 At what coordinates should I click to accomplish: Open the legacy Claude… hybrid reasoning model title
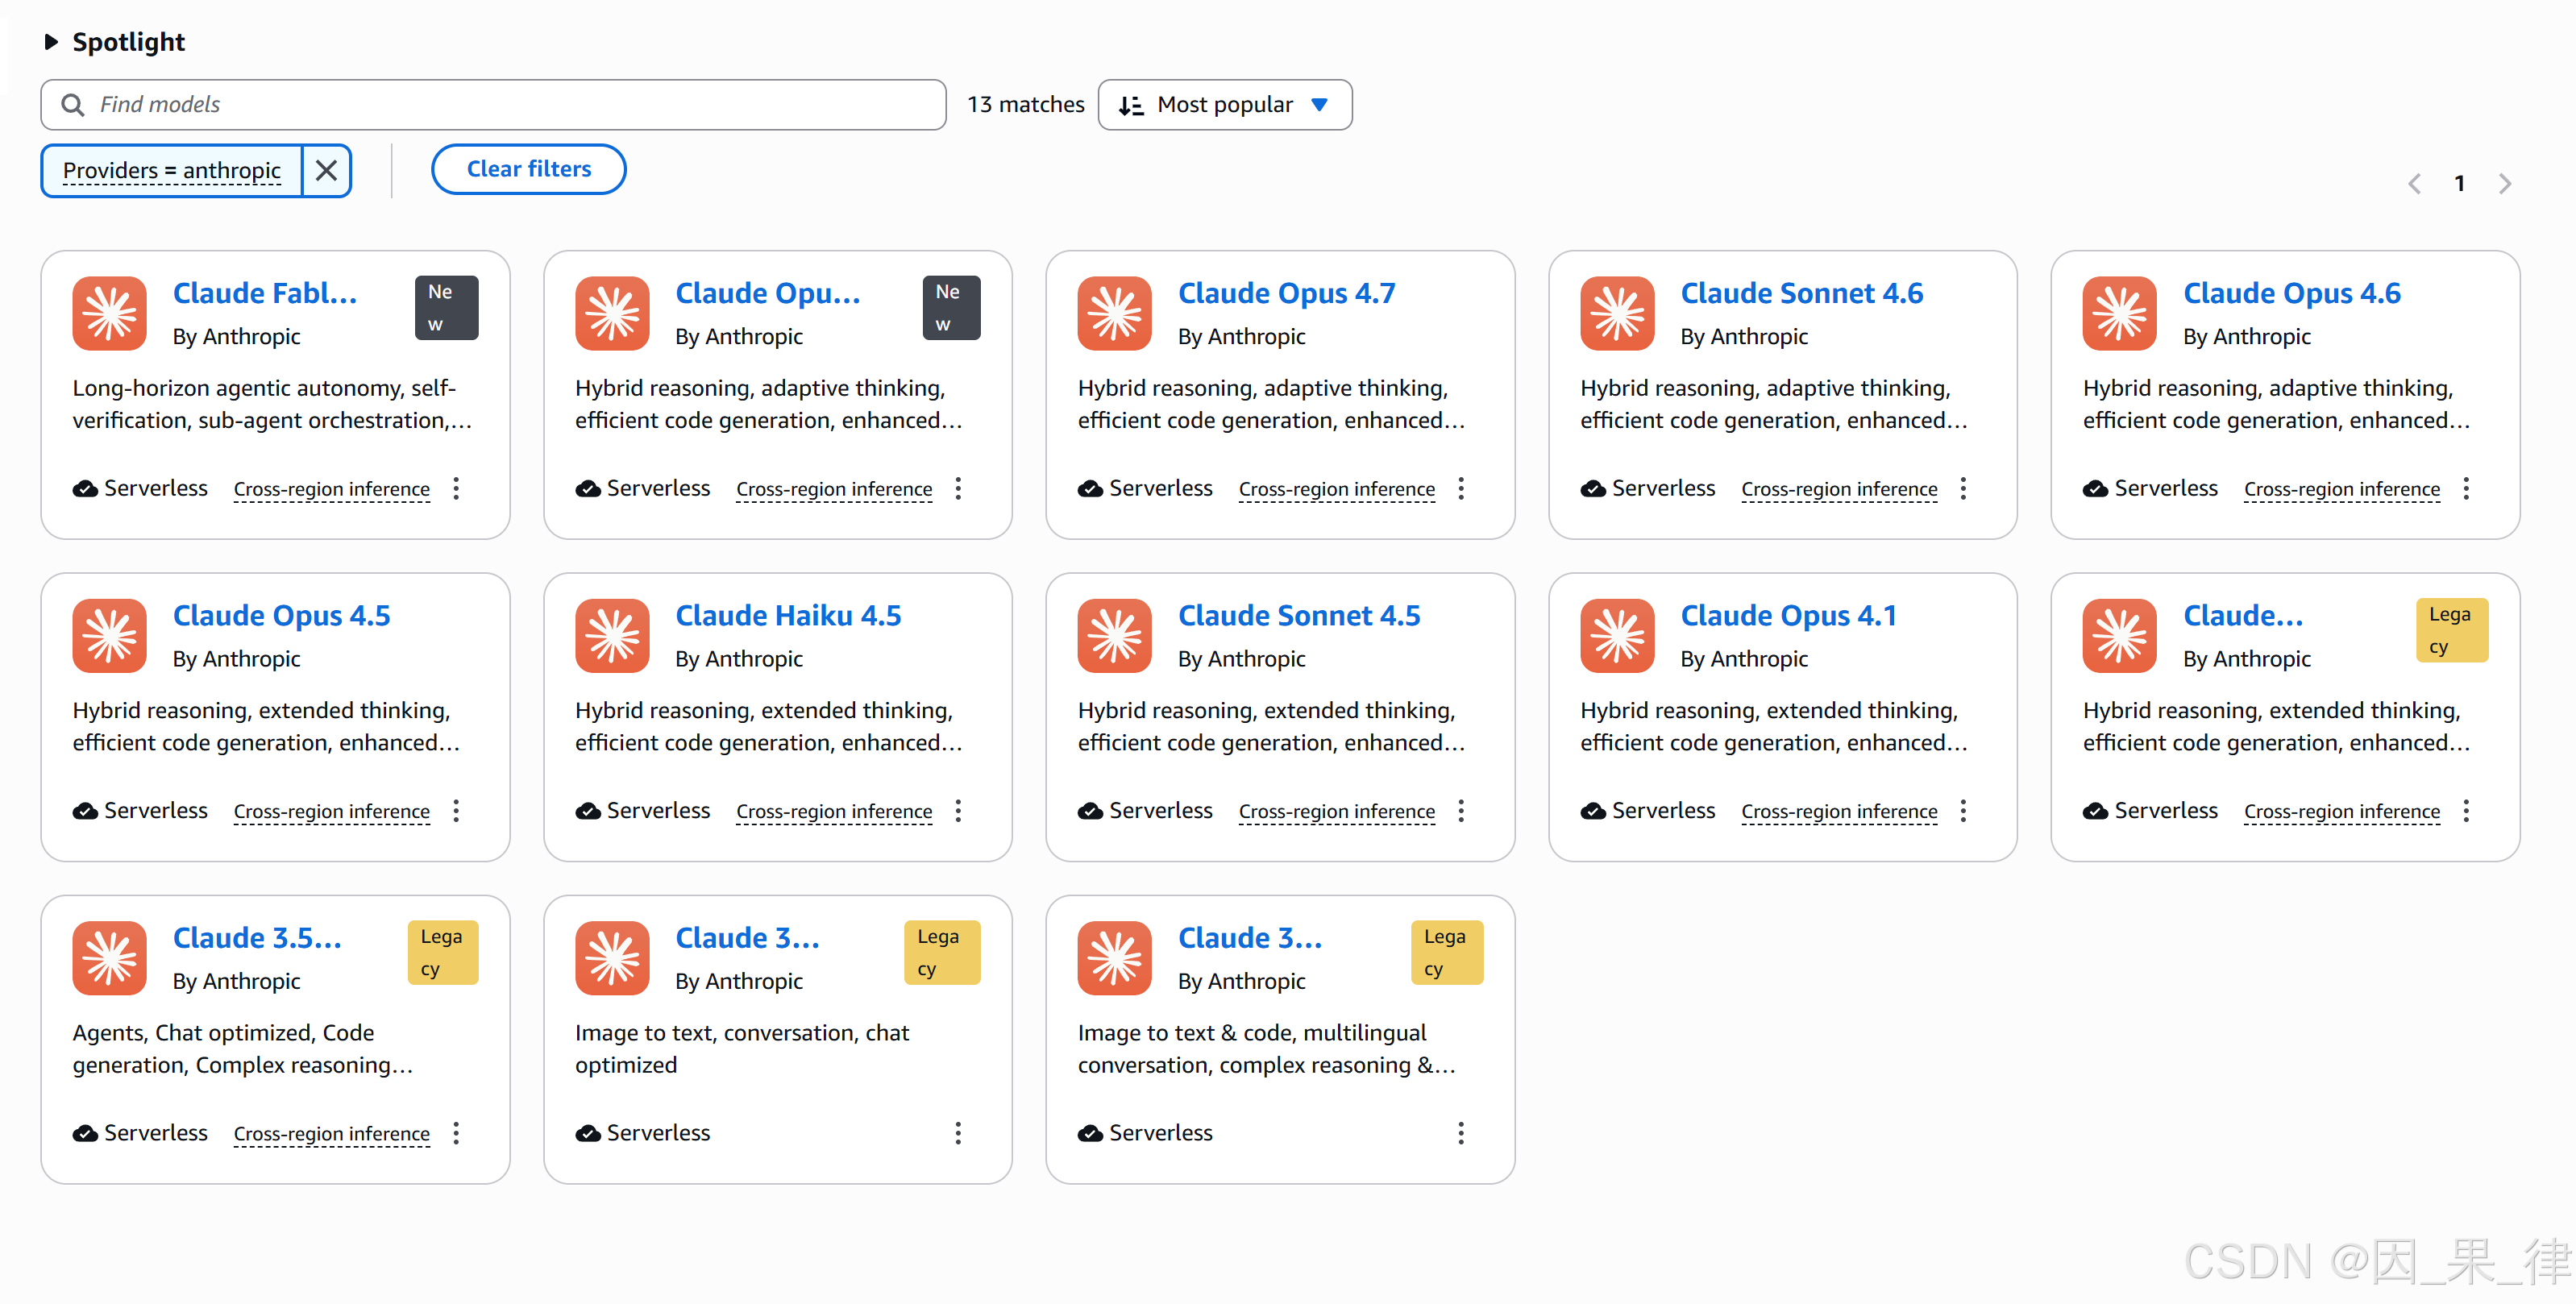coord(2243,615)
